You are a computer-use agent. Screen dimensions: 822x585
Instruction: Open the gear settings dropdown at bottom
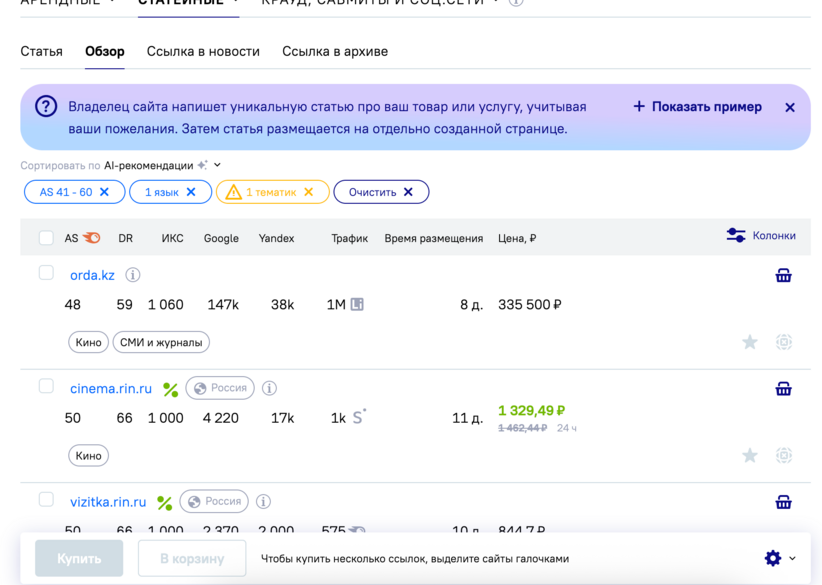(x=779, y=558)
